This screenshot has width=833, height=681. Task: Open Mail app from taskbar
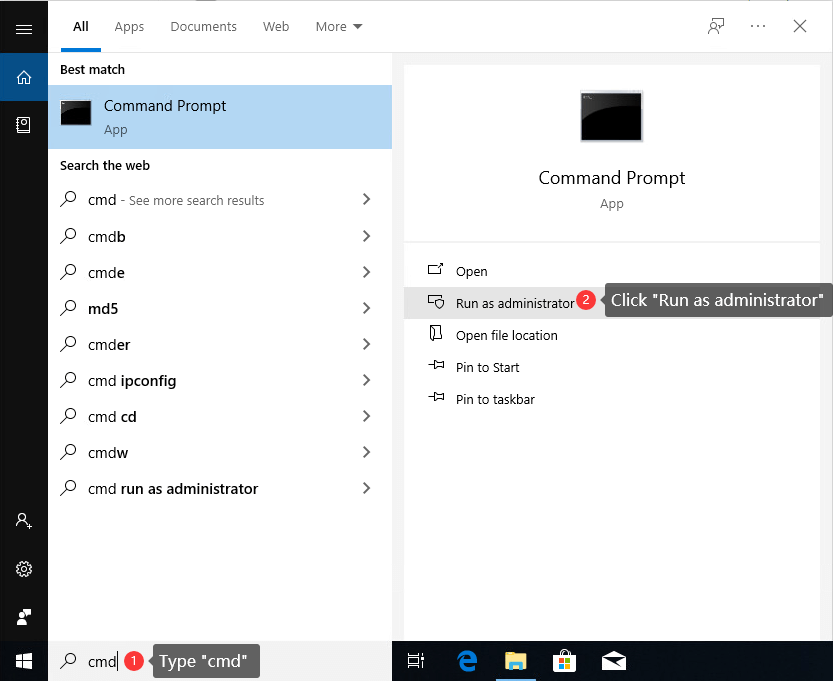(614, 661)
